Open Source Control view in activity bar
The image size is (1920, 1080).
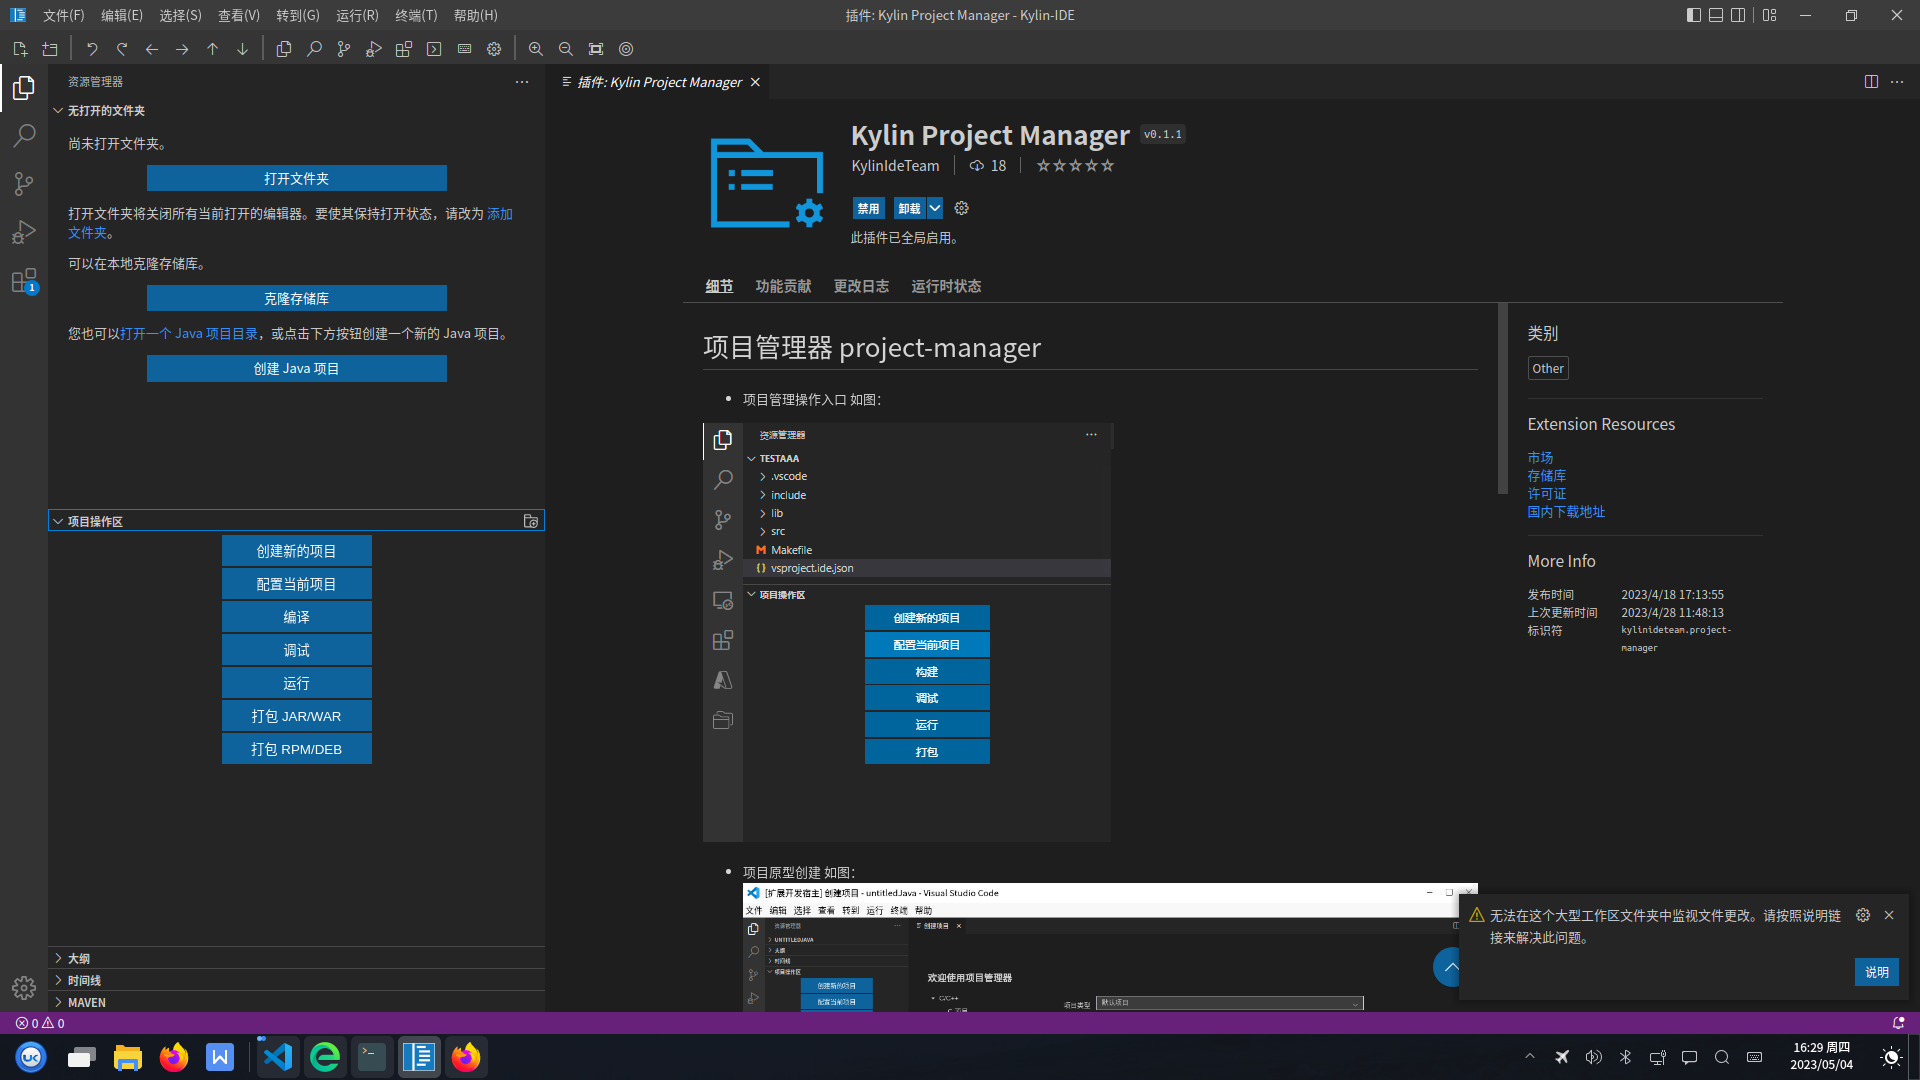click(x=24, y=184)
